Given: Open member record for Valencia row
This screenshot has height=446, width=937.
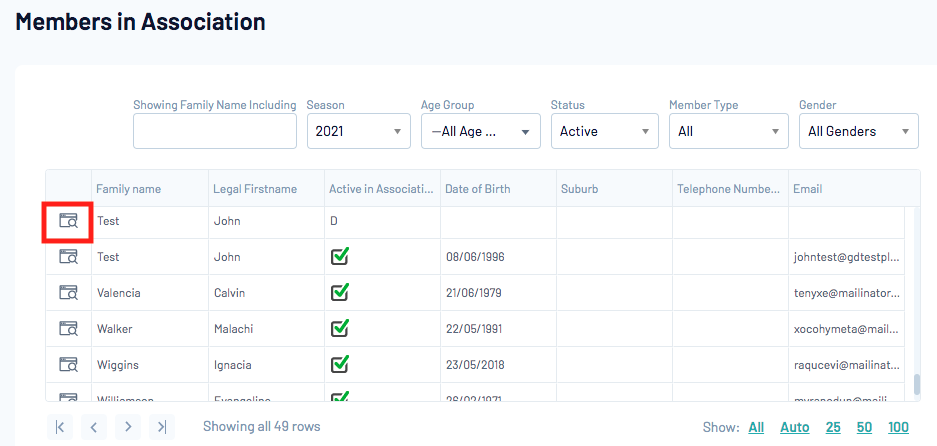Looking at the screenshot, I should (x=68, y=293).
